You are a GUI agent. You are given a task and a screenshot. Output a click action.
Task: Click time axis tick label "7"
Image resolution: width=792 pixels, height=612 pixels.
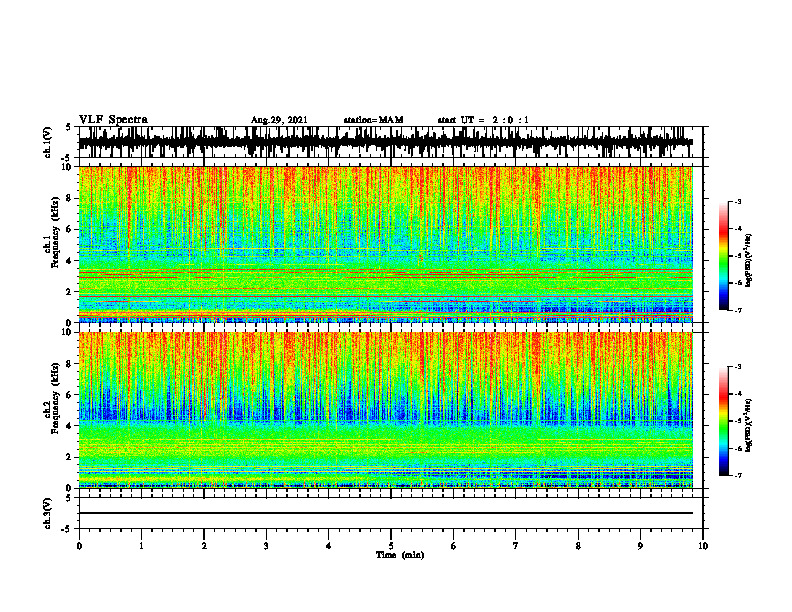pyautogui.click(x=516, y=546)
